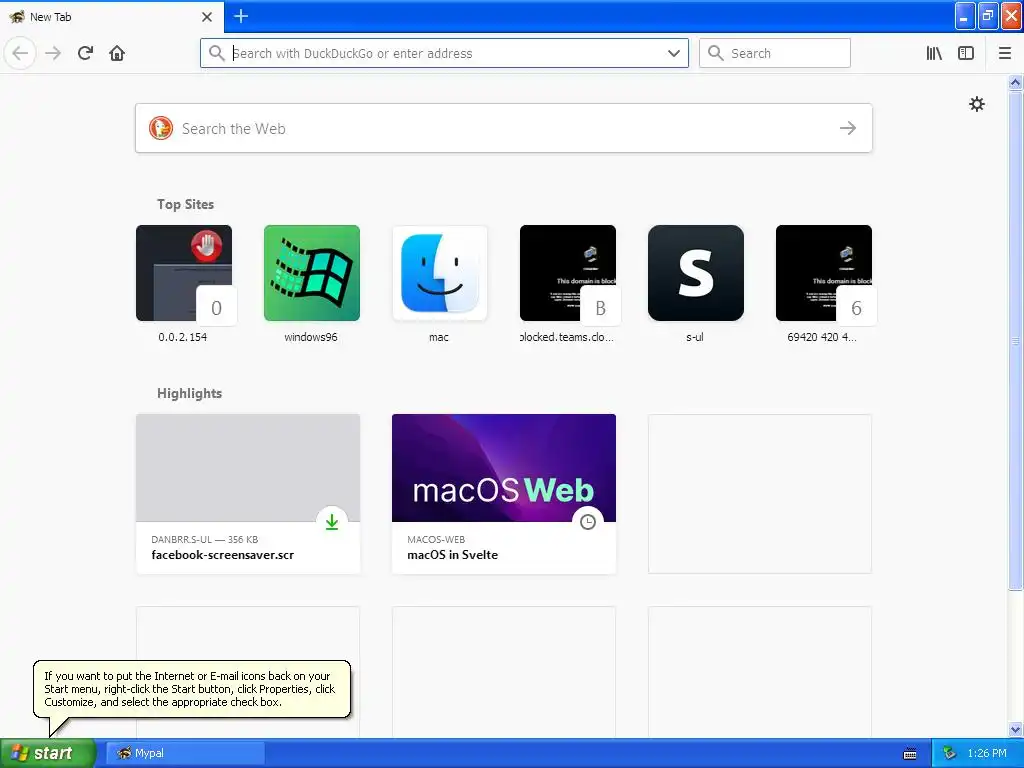Open the Library bookshelf icon
Image resolution: width=1024 pixels, height=768 pixels.
click(x=934, y=53)
